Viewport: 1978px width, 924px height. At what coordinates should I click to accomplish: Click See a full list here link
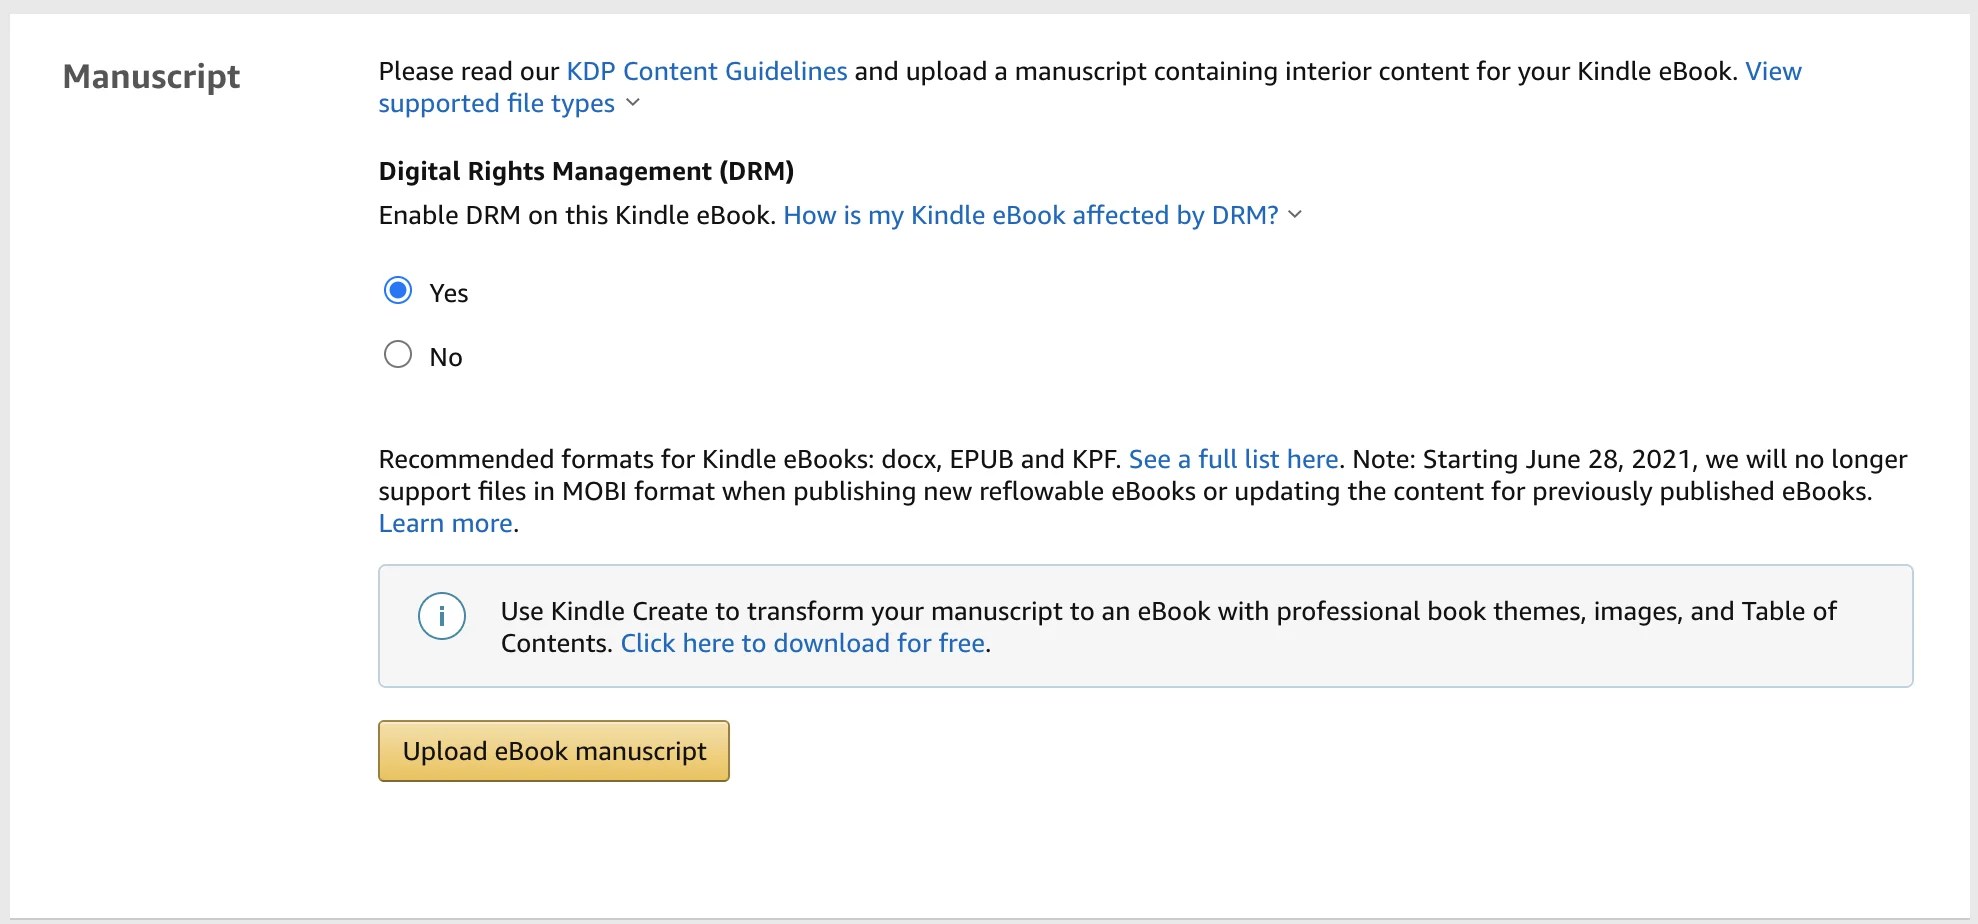pyautogui.click(x=1234, y=459)
